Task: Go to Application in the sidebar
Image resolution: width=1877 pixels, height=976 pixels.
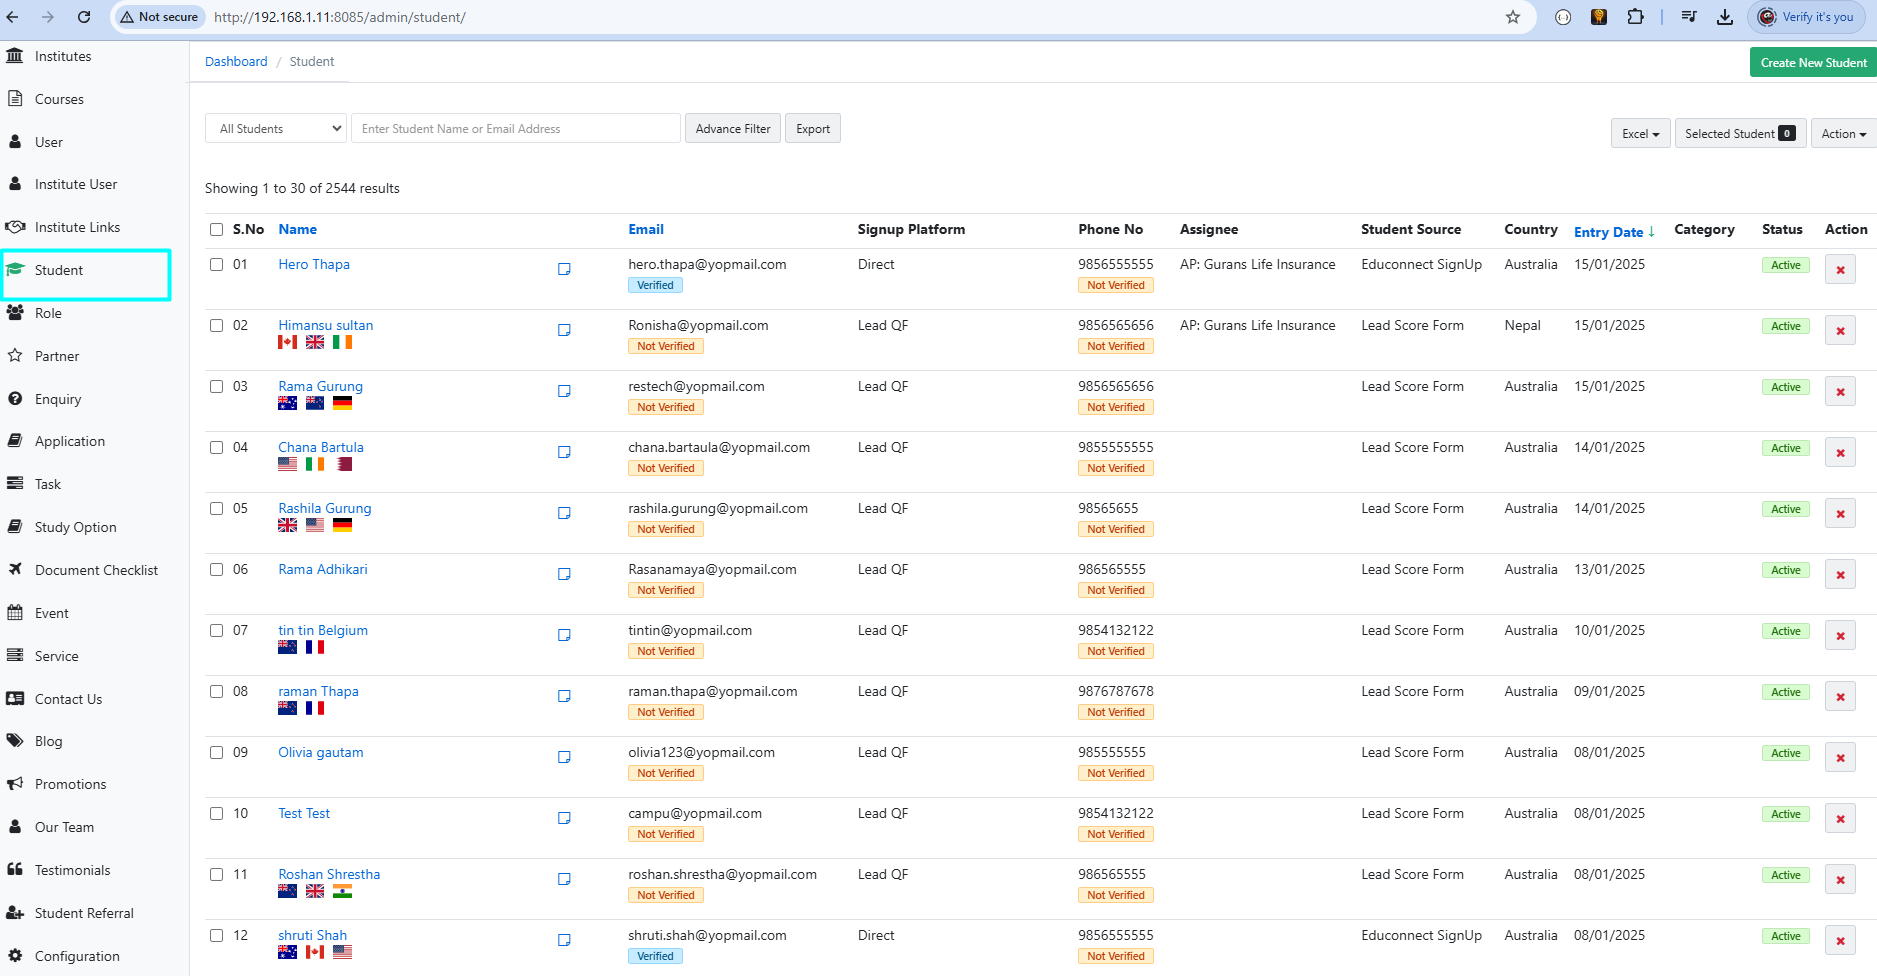Action: (69, 441)
